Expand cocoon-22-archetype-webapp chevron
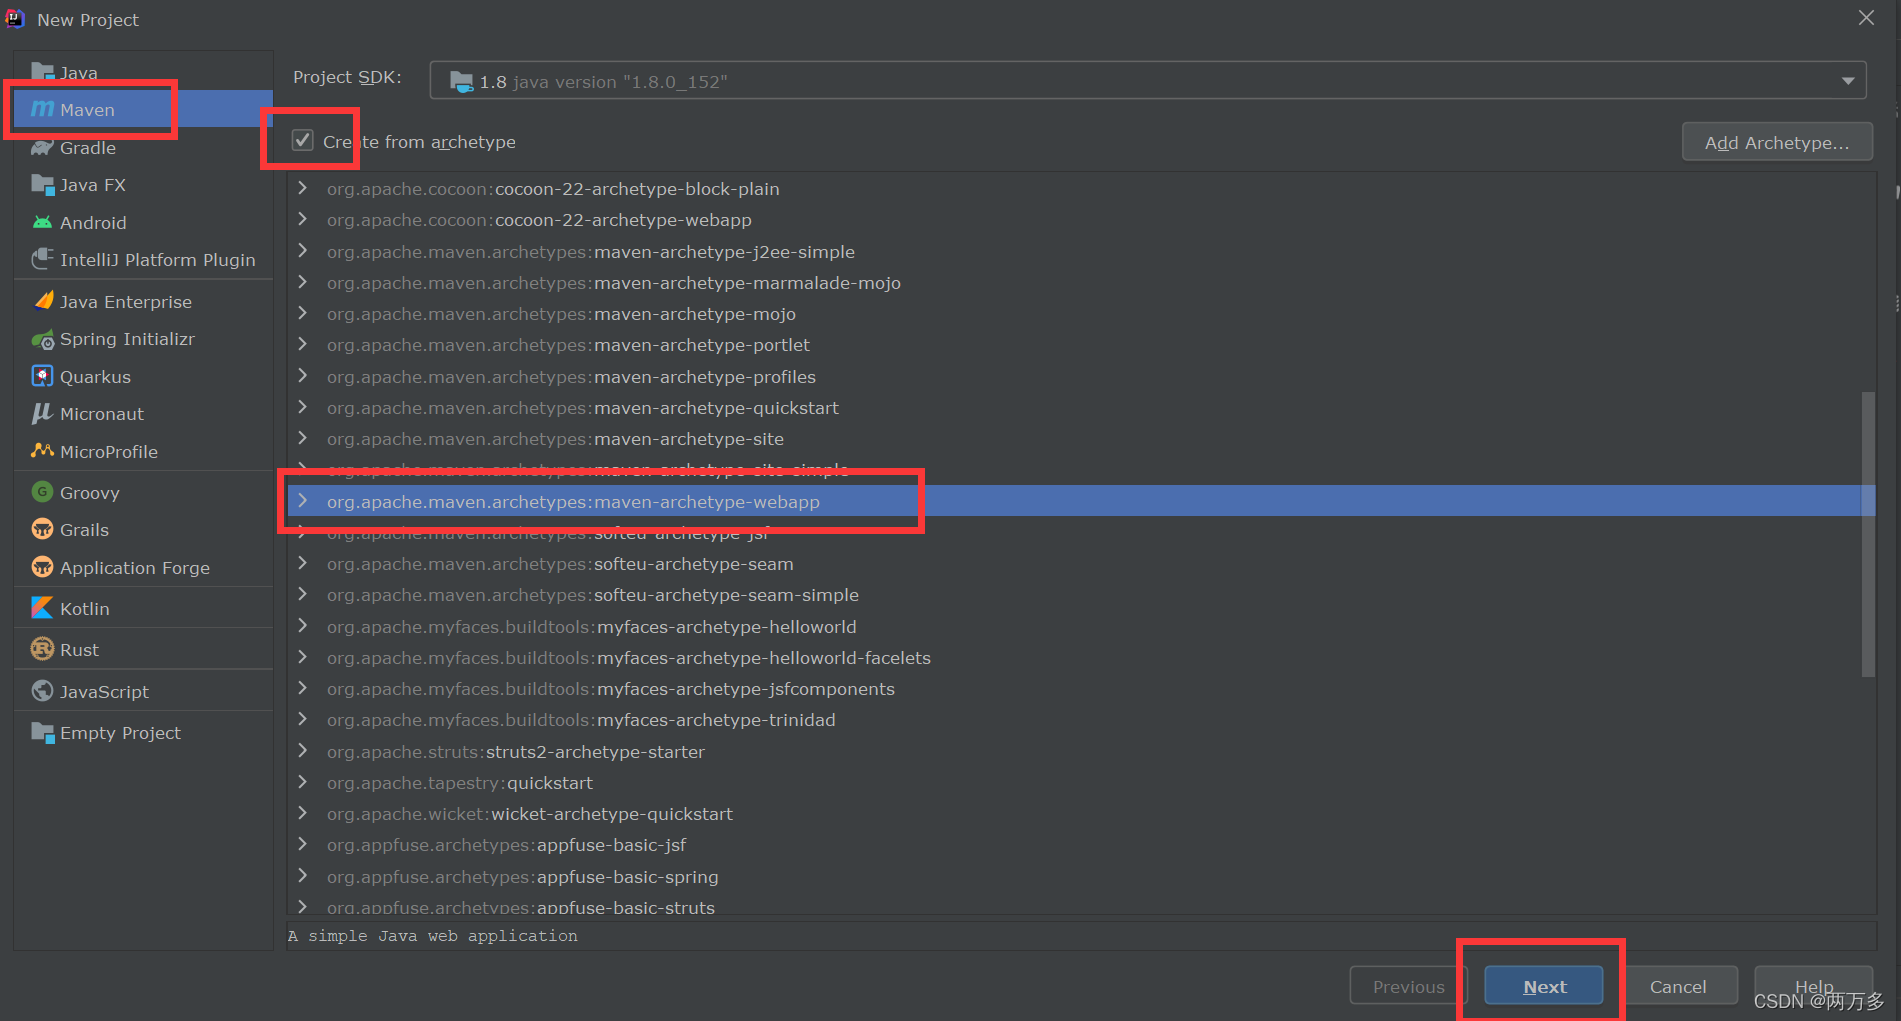Screen dimensions: 1901x1021 click(x=302, y=219)
